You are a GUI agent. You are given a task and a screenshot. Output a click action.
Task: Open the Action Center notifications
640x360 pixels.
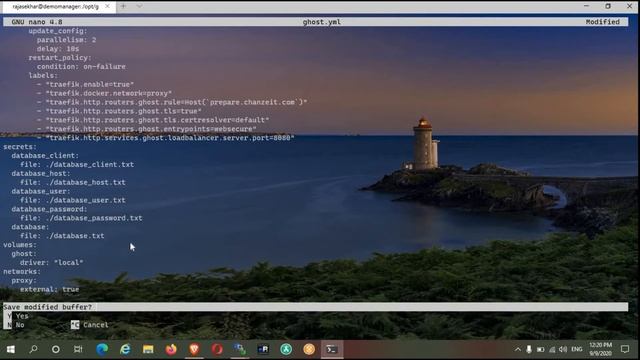pos(625,349)
